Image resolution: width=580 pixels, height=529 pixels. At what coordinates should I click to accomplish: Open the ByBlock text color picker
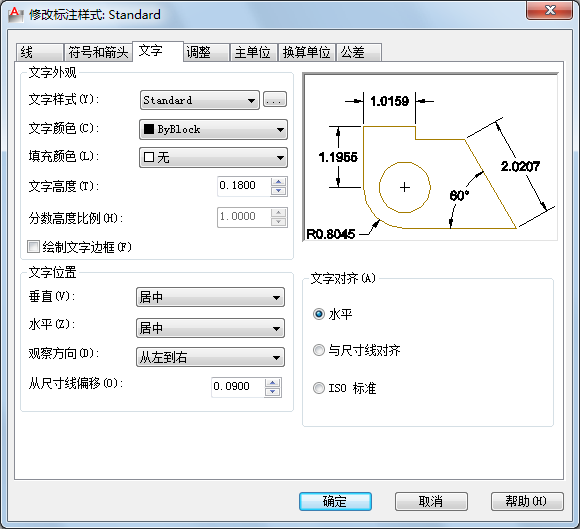[213, 129]
